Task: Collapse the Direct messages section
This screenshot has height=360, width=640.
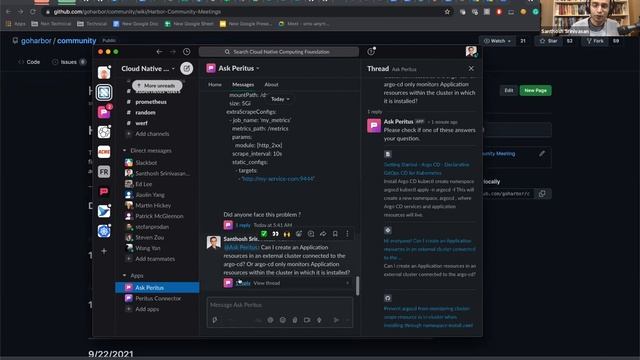Action: point(124,151)
